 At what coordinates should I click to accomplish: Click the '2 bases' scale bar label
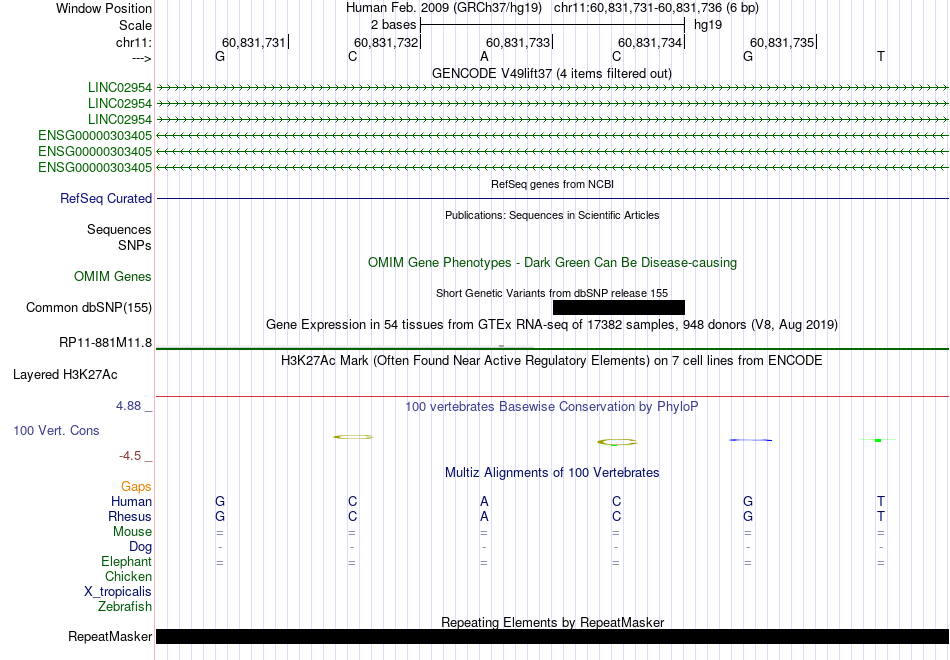click(393, 25)
